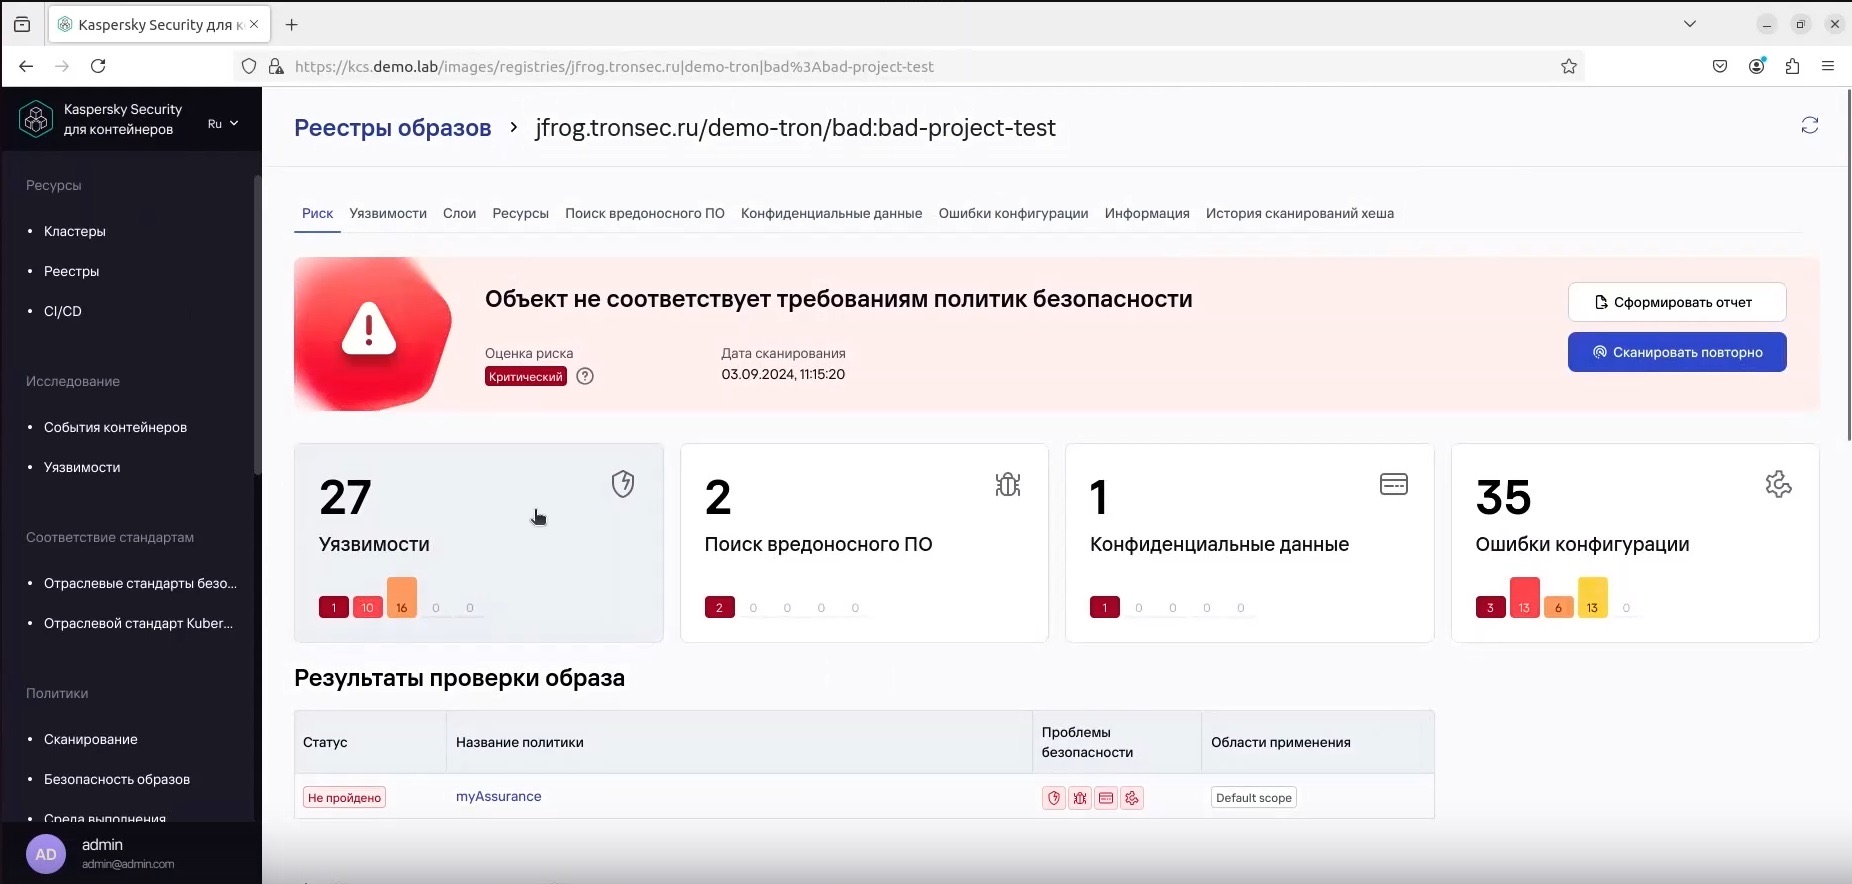This screenshot has width=1852, height=884.
Task: Click the site security shield icon
Action: coord(249,66)
